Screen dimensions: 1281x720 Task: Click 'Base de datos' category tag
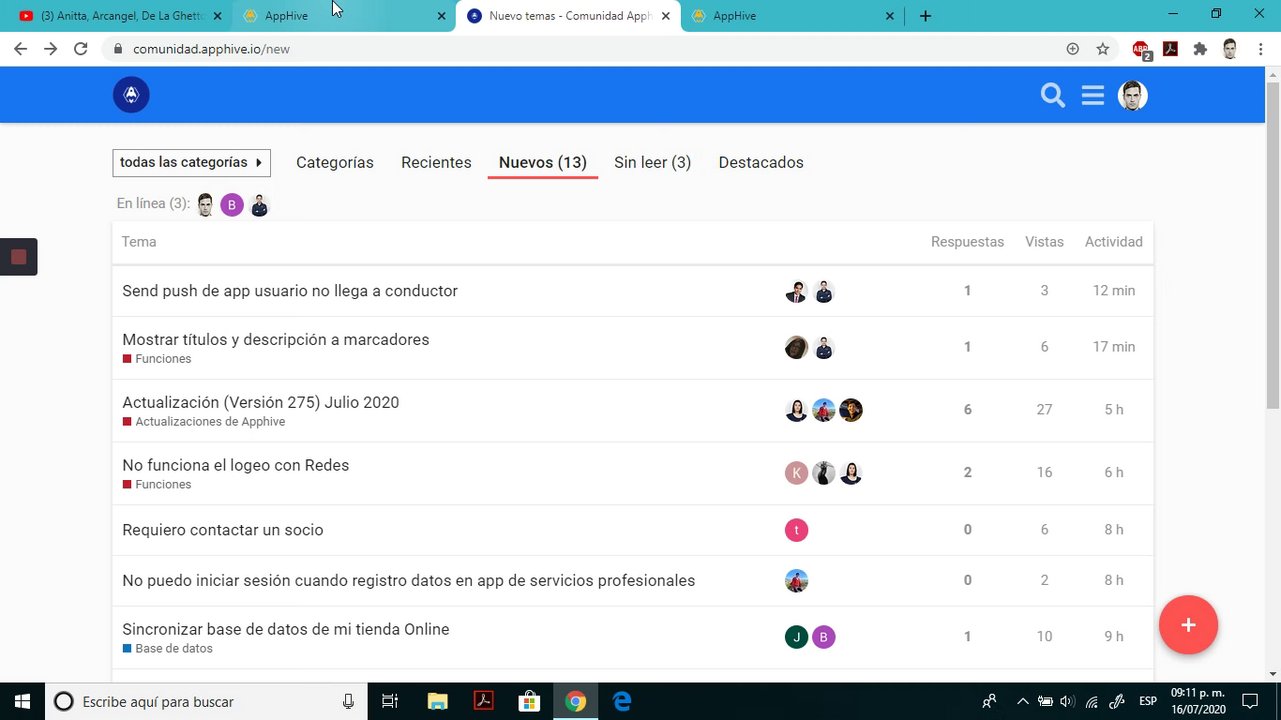[x=168, y=649]
